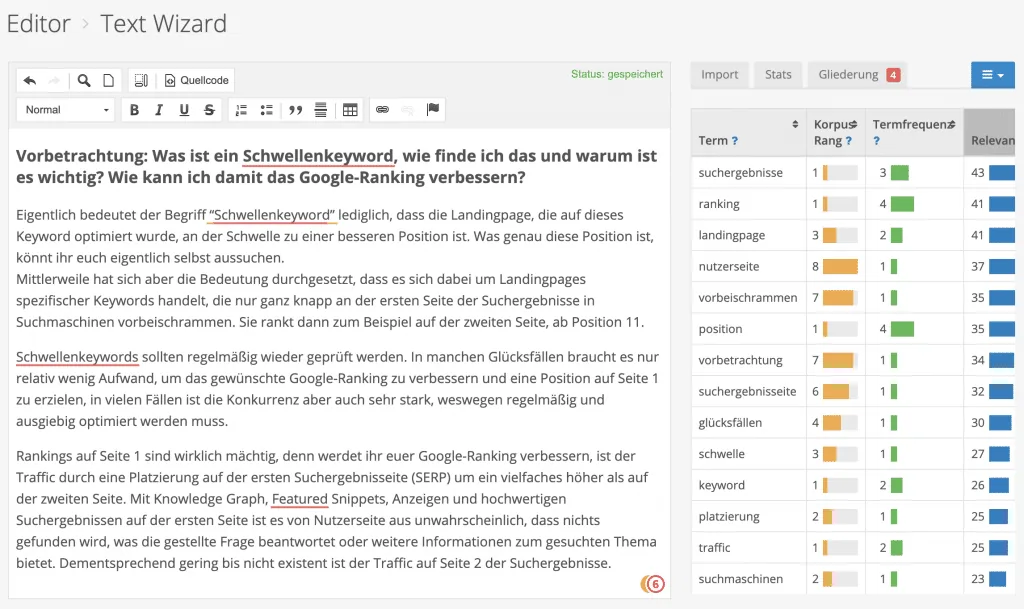
Task: Open the Gliederung tab
Action: point(858,74)
